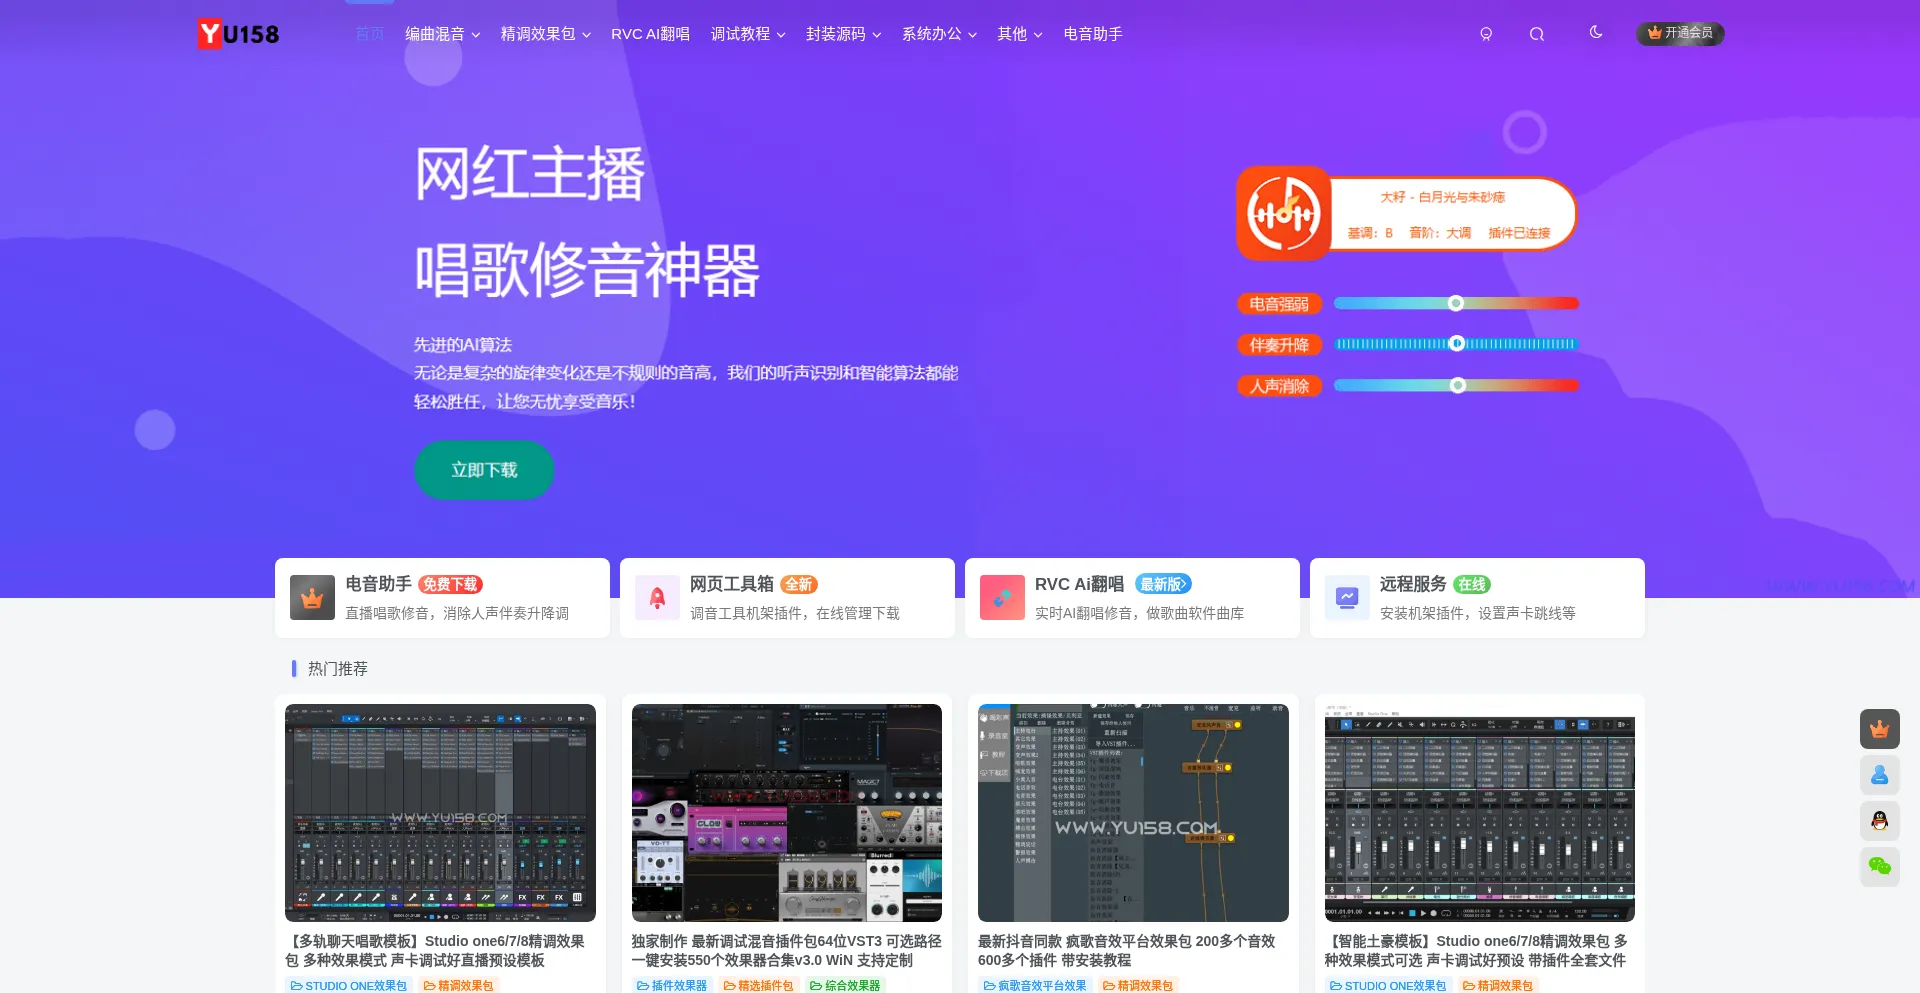Open the RVC AI翻唱 nav item
The image size is (1920, 993).
tap(650, 34)
